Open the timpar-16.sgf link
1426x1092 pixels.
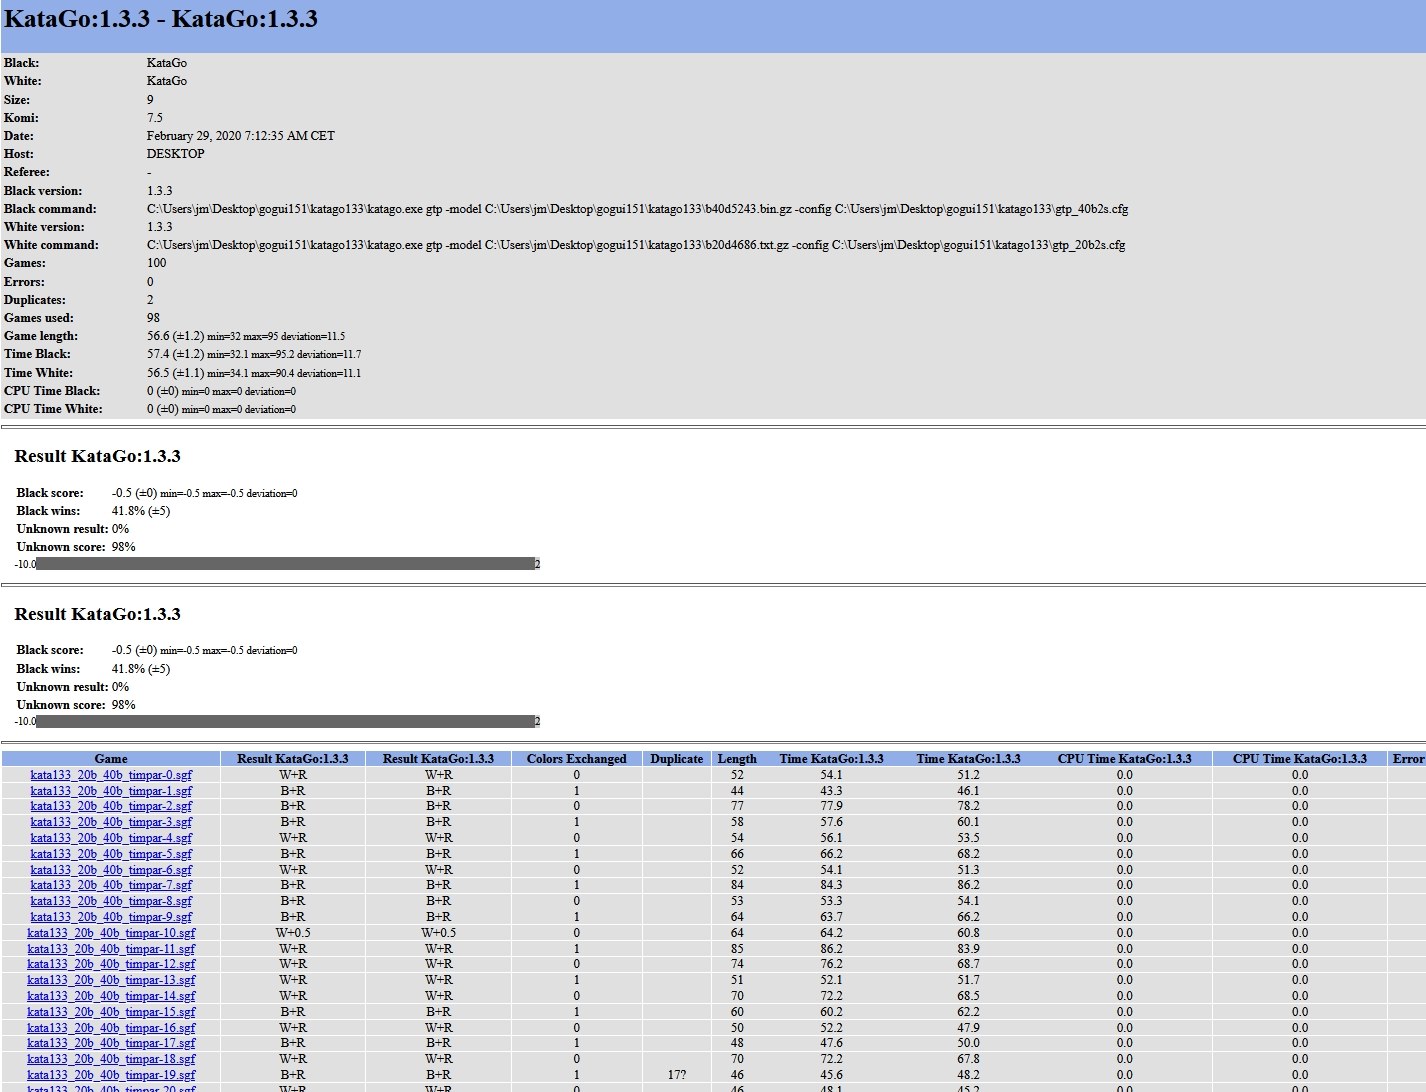point(111,1028)
